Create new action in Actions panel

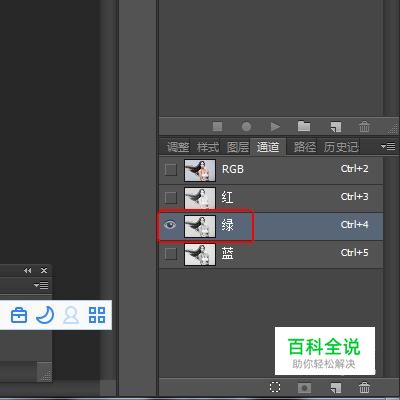[336, 127]
